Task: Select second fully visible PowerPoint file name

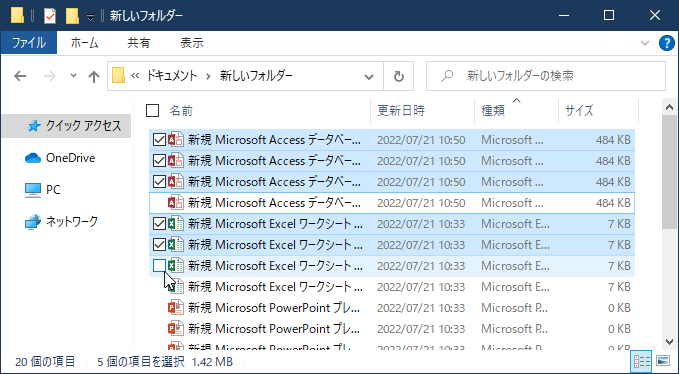Action: click(x=274, y=329)
